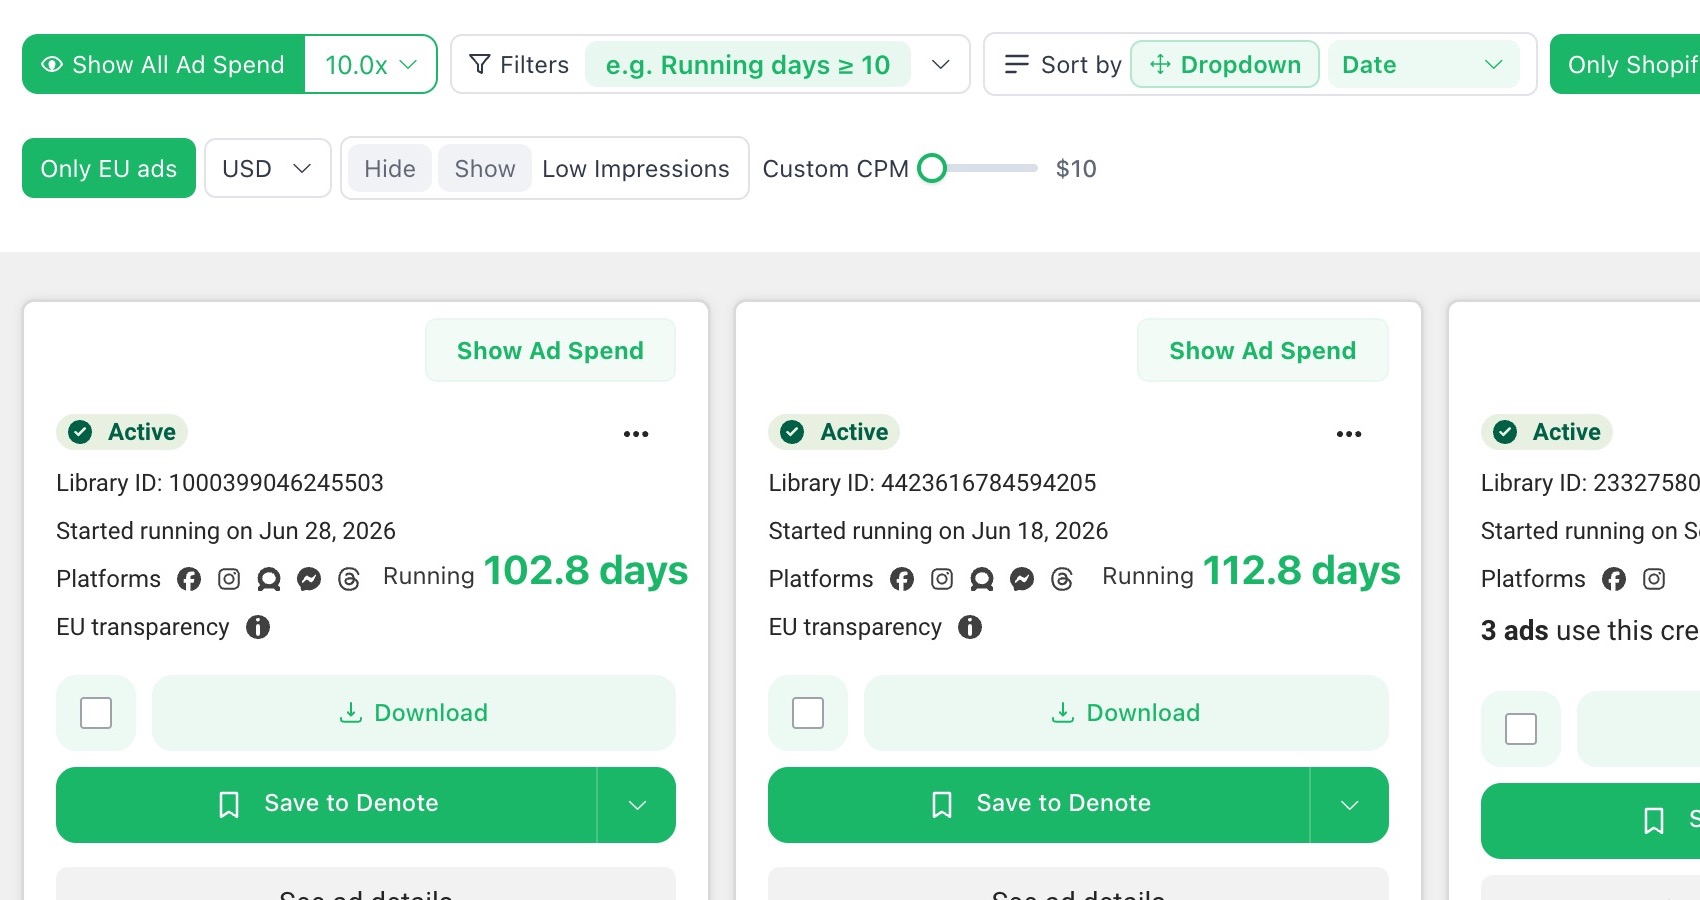
Task: Click EU transparency info icon on ad 4423616784594205
Action: coord(970,627)
